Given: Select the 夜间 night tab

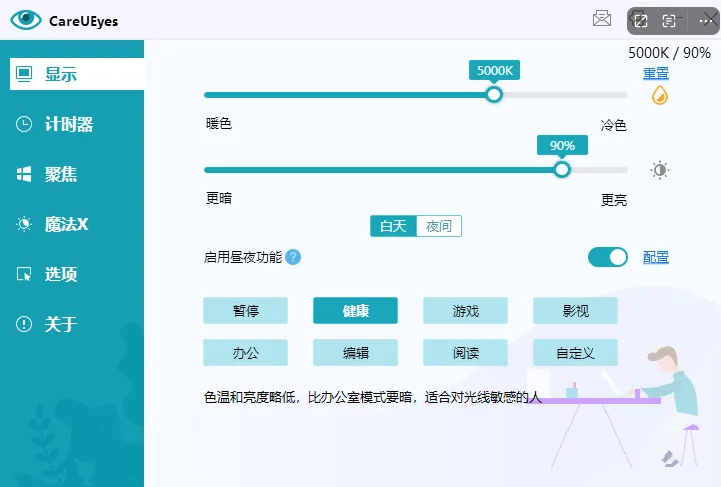Looking at the screenshot, I should click(439, 226).
